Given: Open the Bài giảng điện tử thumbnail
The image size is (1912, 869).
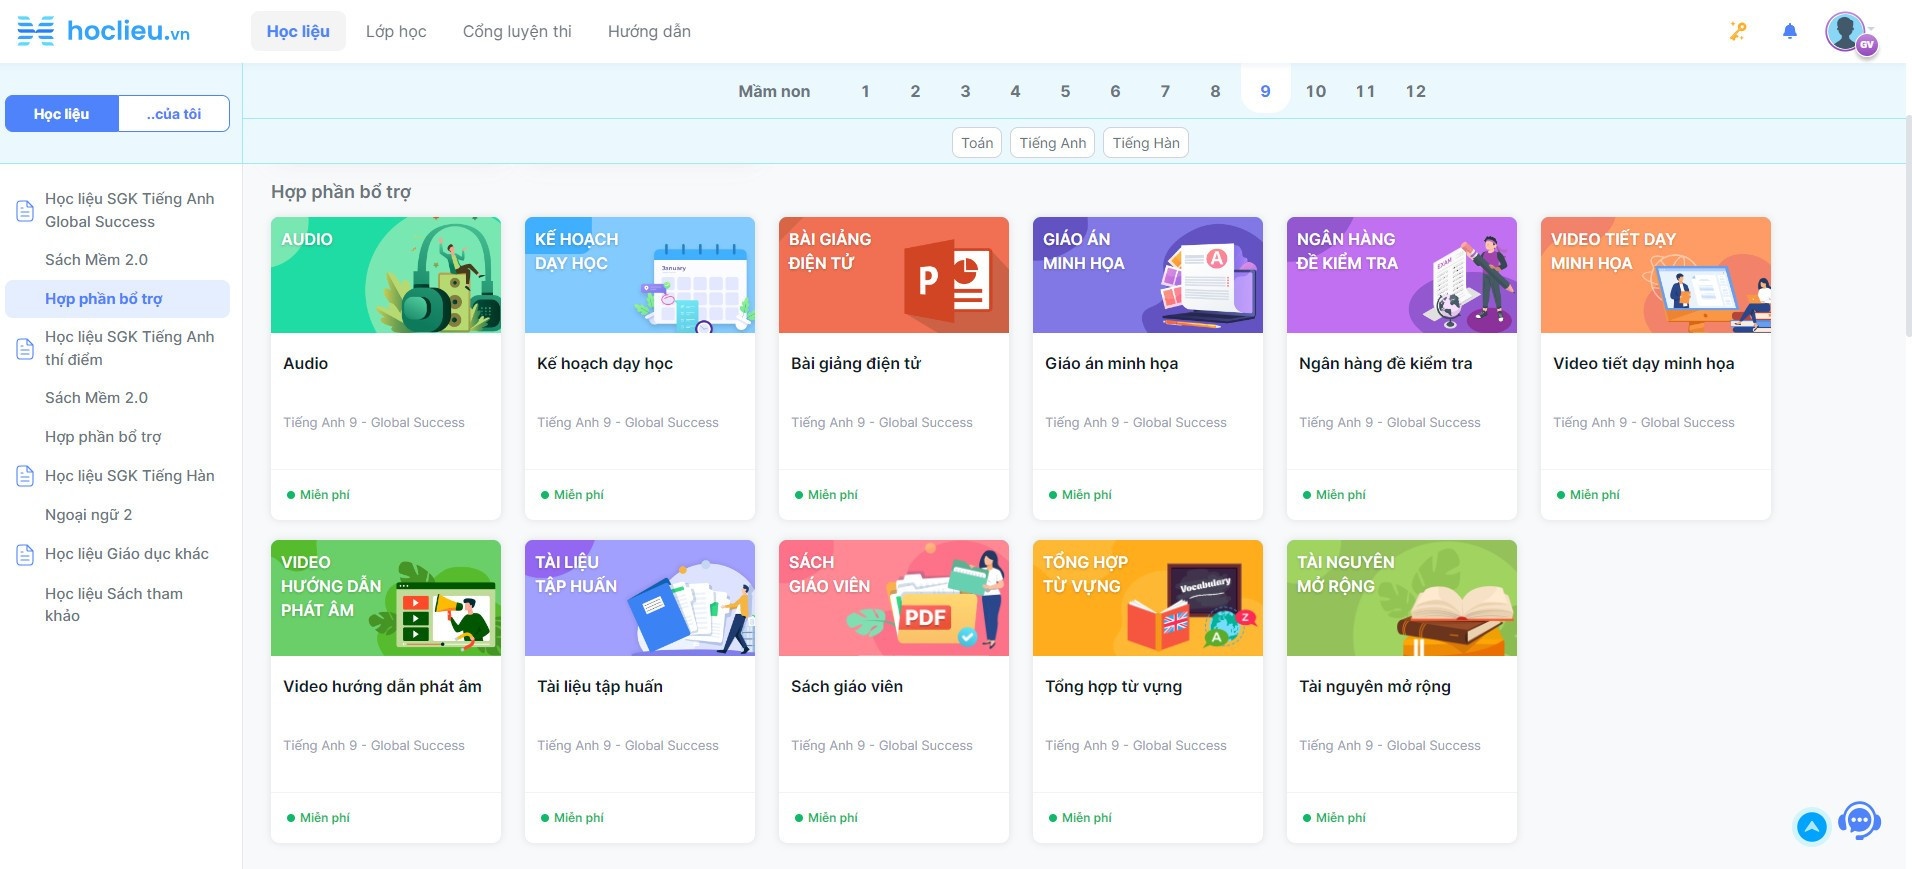Looking at the screenshot, I should pos(893,275).
